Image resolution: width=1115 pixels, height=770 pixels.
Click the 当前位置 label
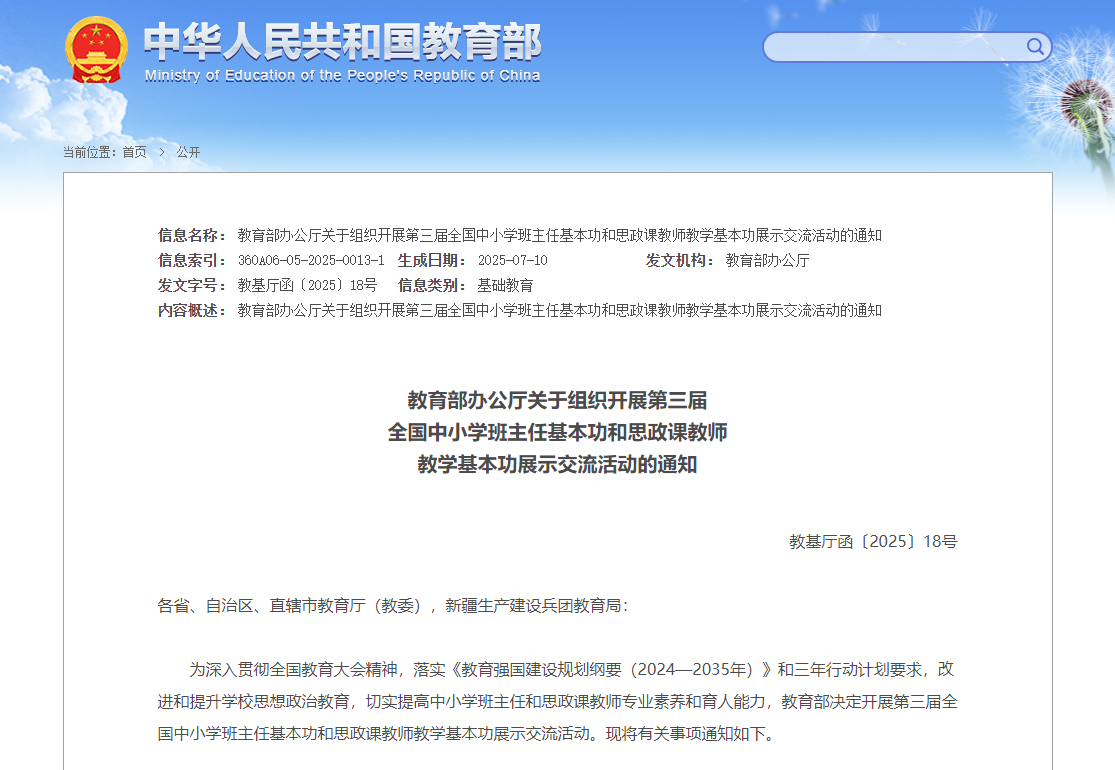tap(89, 152)
